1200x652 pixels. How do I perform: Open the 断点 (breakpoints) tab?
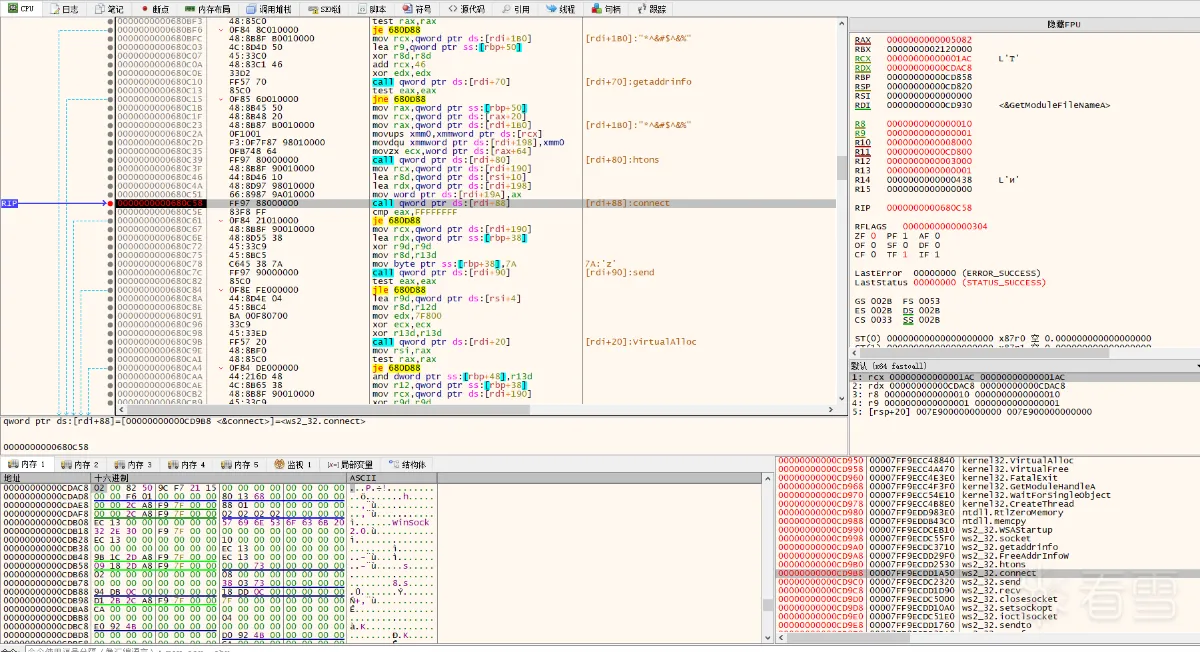coord(156,8)
